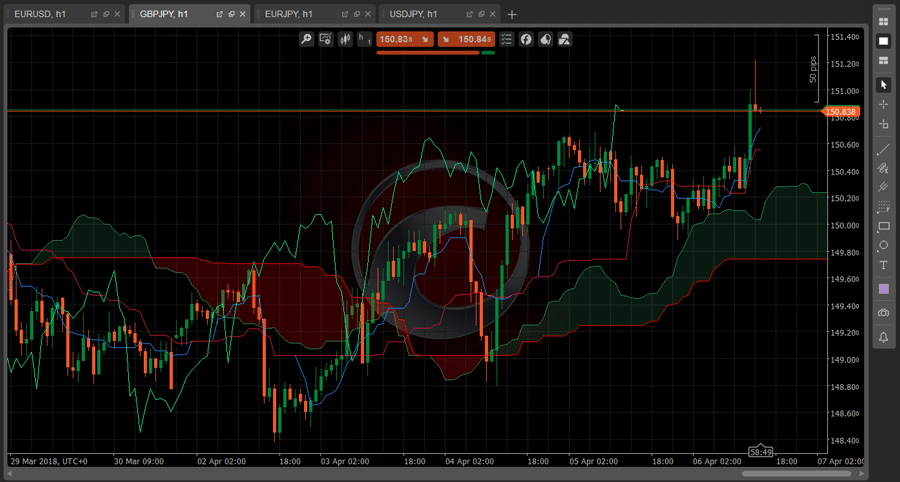Screen dimensions: 900x482
Task: Add a new chart tab with plus
Action: [x=512, y=14]
